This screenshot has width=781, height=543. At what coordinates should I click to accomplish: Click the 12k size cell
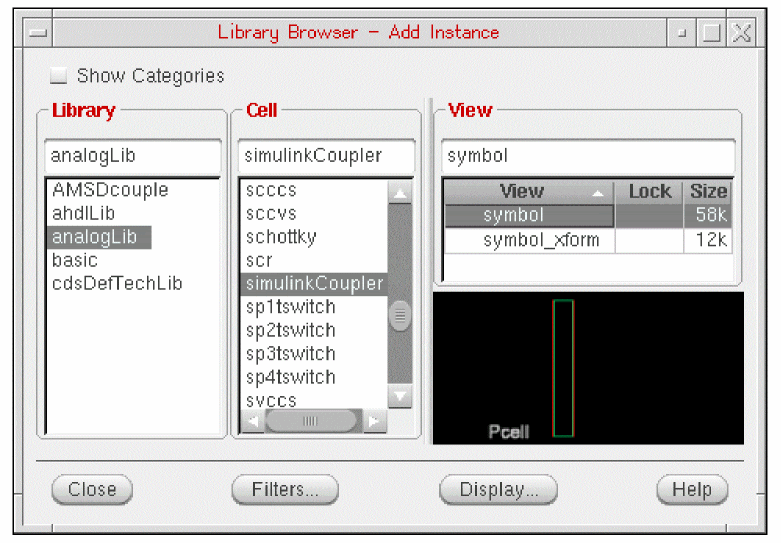coord(708,240)
